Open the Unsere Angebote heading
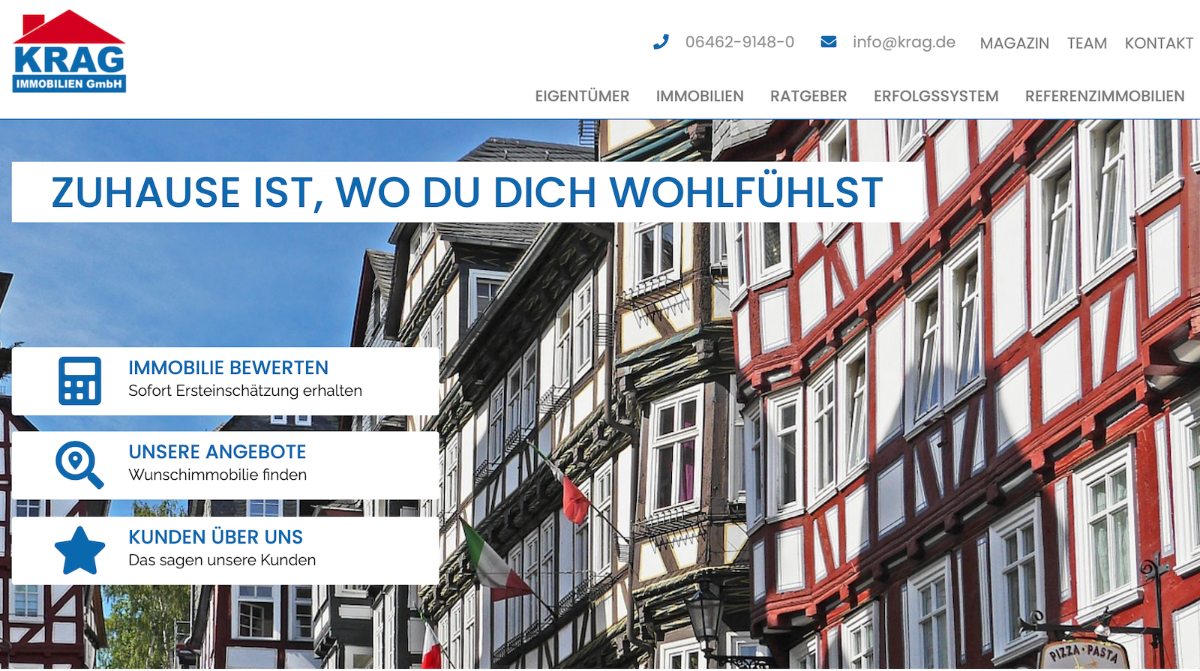This screenshot has width=1200, height=671. (x=217, y=452)
